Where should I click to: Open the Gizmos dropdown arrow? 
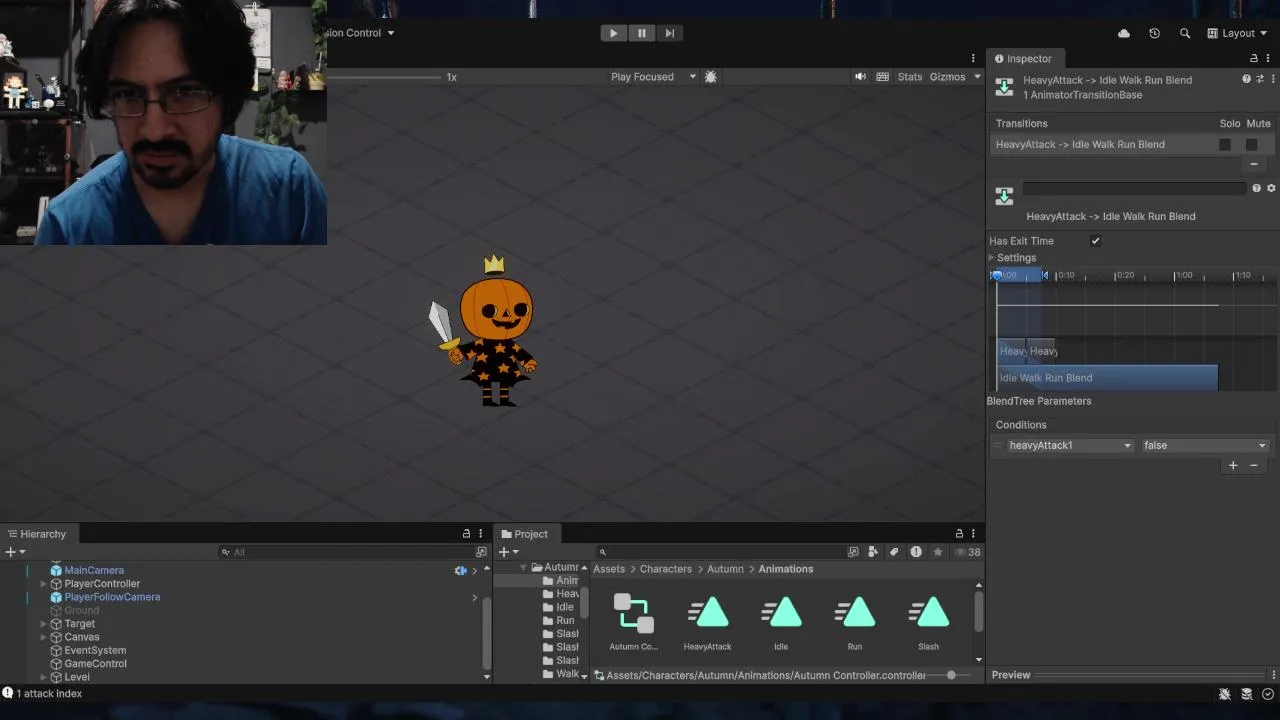[977, 77]
